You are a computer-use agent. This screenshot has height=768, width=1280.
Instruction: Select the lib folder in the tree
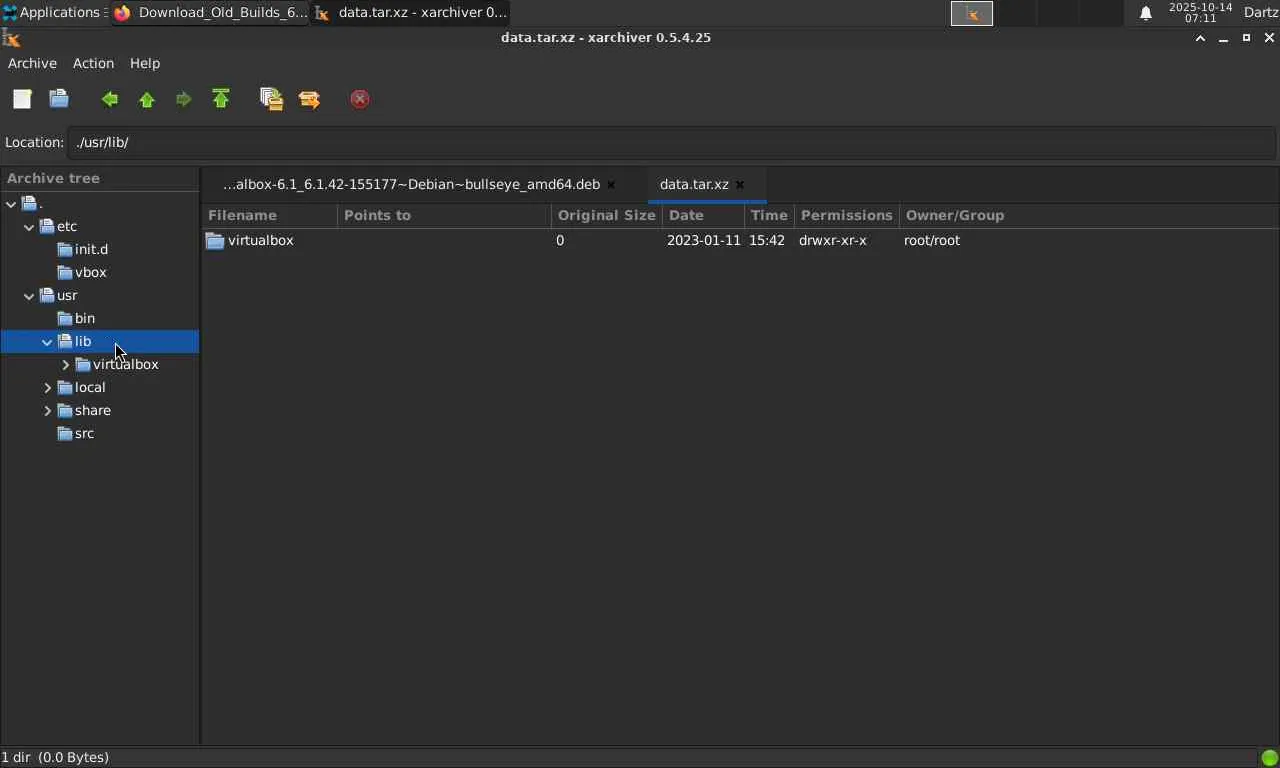click(83, 342)
